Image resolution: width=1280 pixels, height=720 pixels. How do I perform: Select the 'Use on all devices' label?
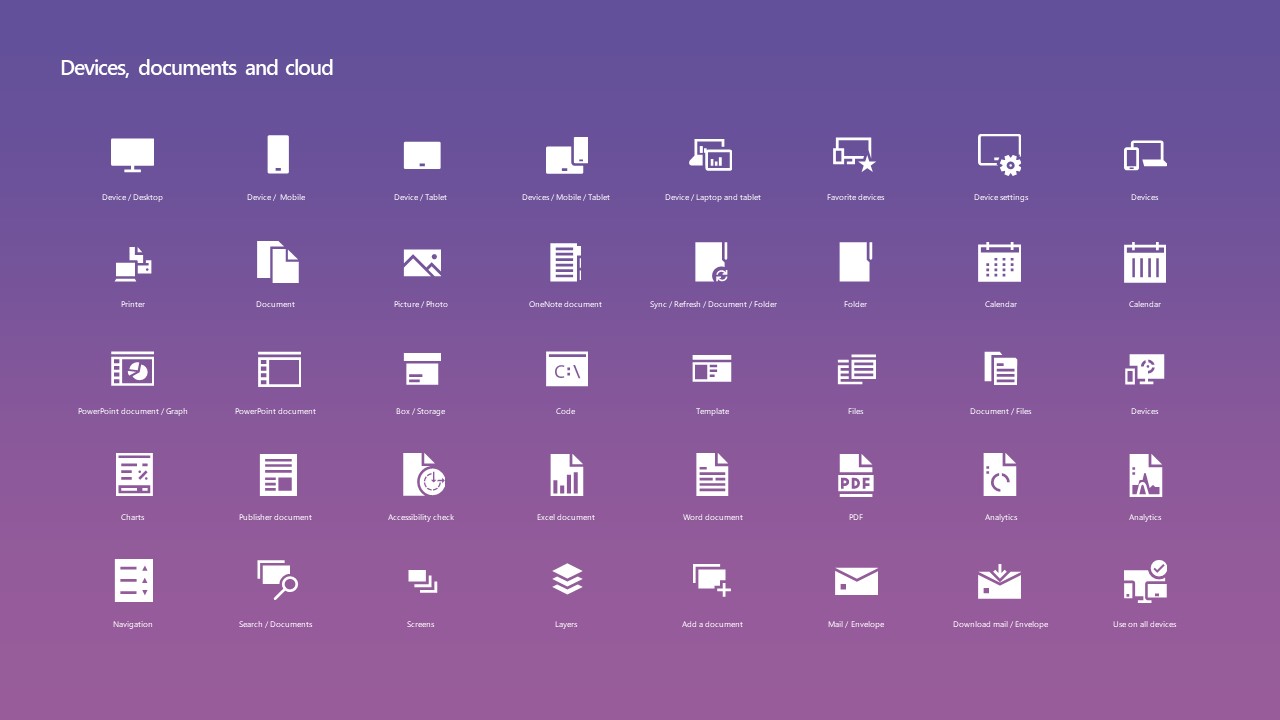(1145, 624)
